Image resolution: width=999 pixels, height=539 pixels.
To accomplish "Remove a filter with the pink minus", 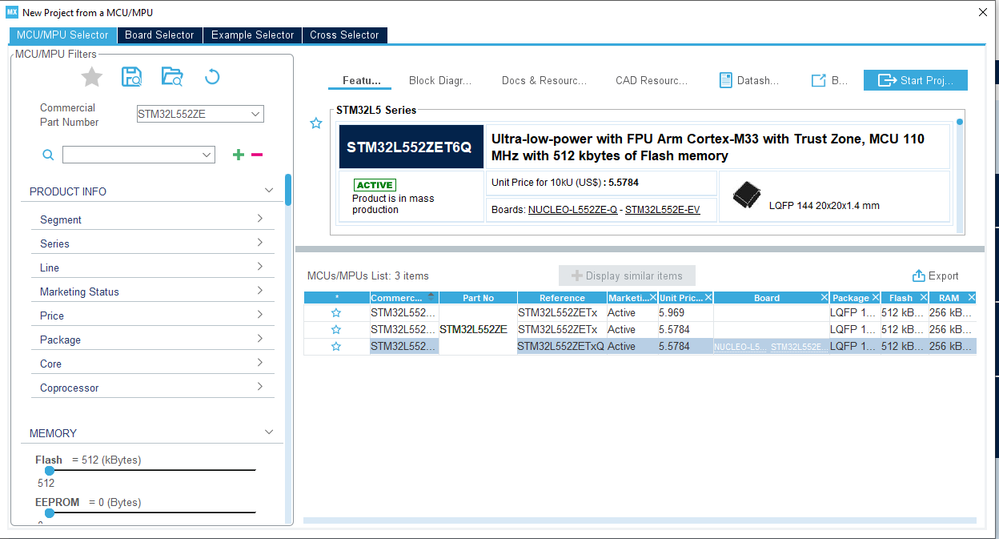I will coord(257,155).
